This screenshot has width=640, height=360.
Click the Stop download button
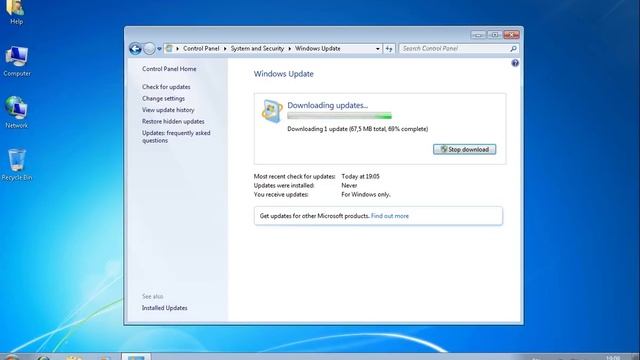coord(464,149)
